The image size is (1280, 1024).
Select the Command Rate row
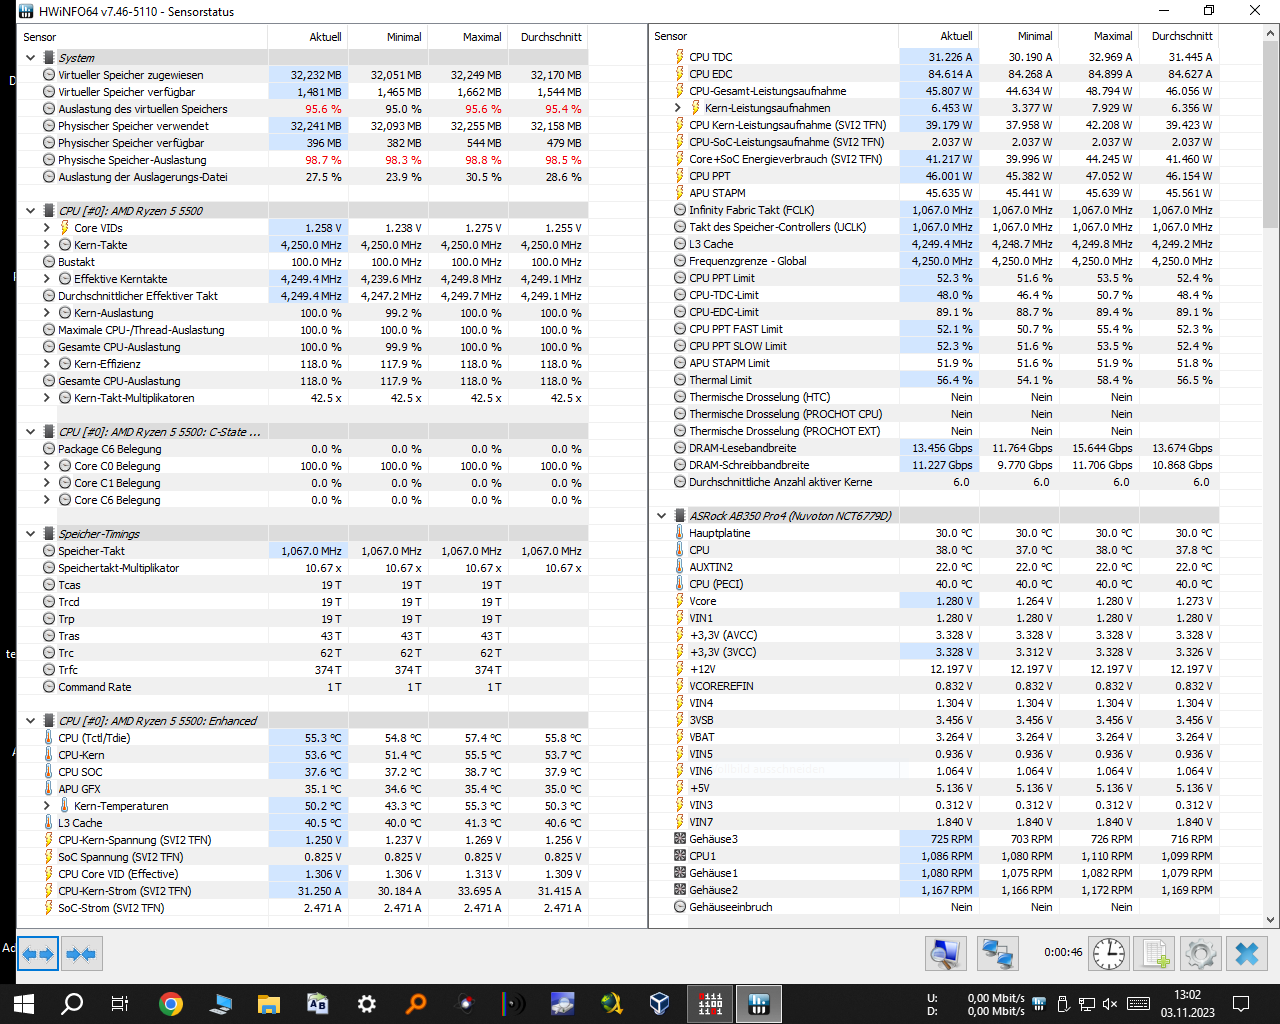coord(303,687)
